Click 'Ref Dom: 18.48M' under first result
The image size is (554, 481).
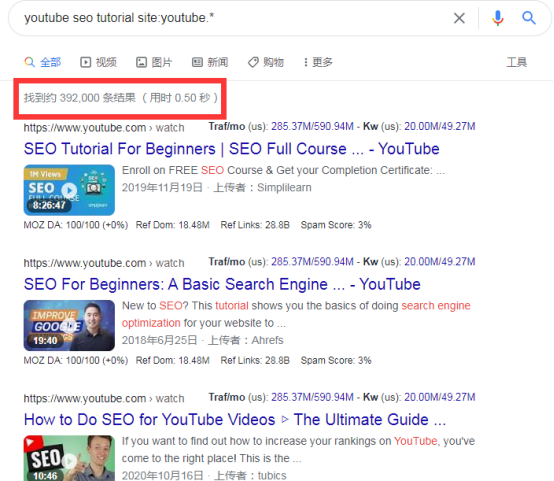point(172,225)
